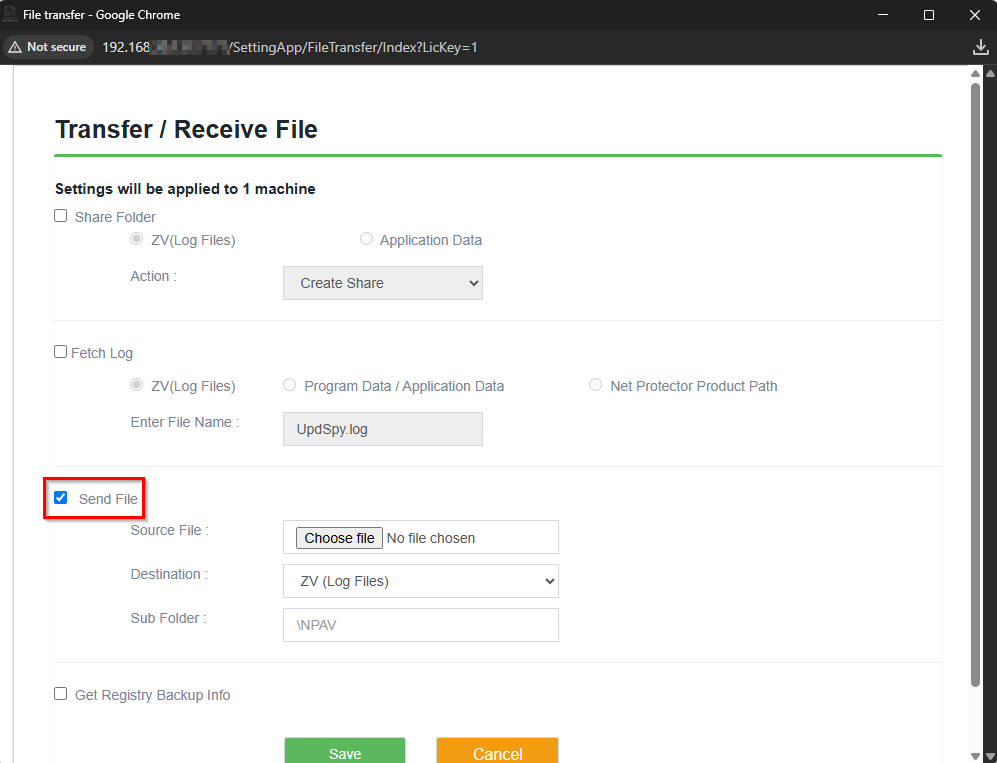This screenshot has width=997, height=763.
Task: Click the green Save button
Action: (x=345, y=751)
